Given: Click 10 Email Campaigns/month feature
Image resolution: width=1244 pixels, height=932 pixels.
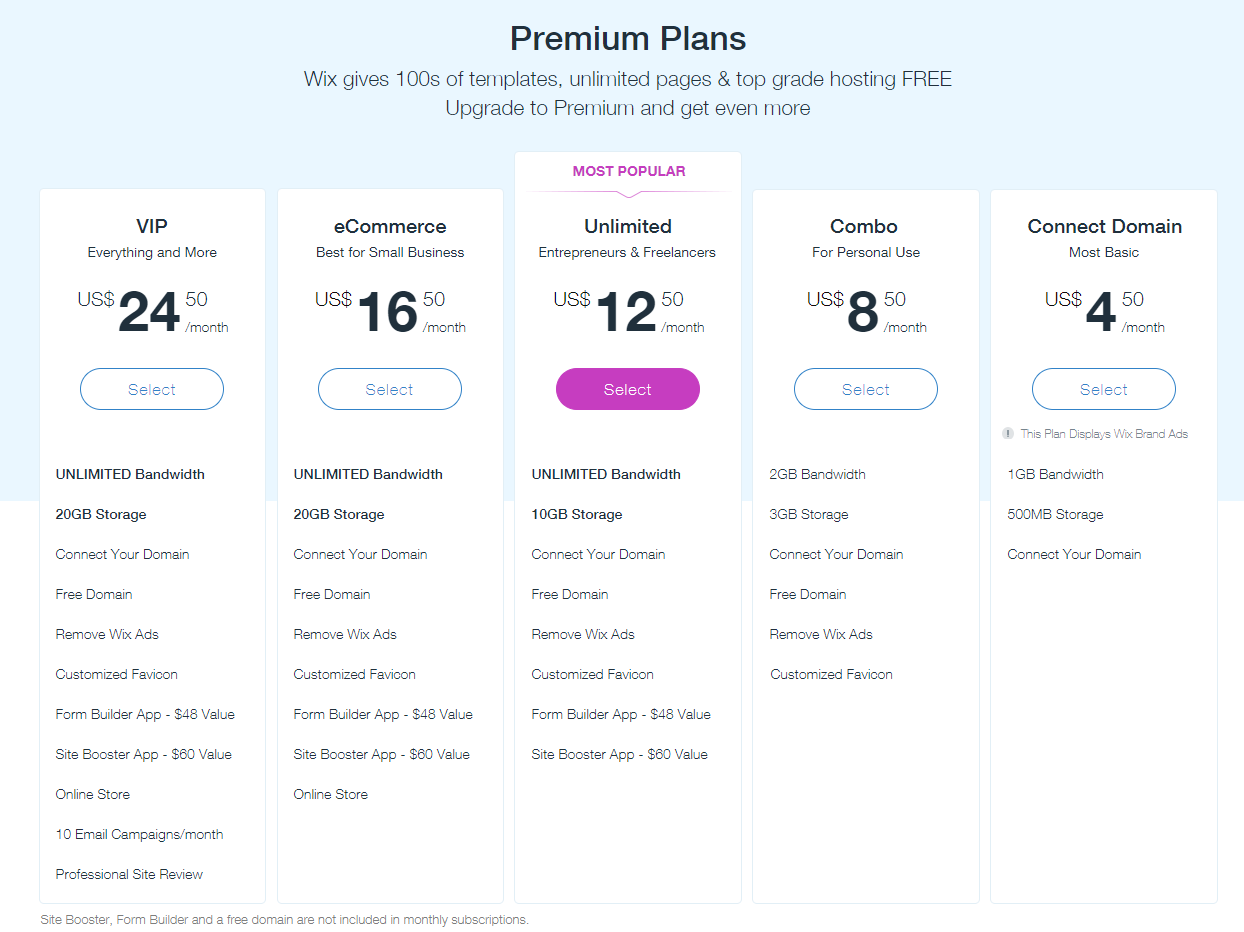Looking at the screenshot, I should [x=139, y=834].
